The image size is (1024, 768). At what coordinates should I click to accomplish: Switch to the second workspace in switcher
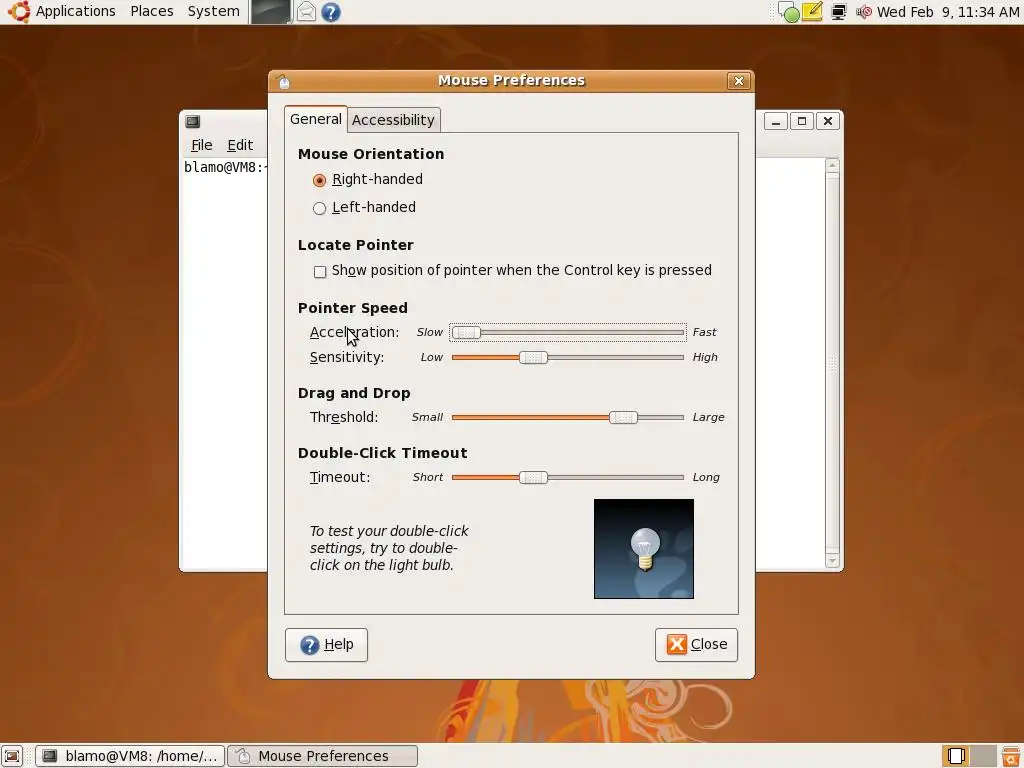click(x=983, y=756)
